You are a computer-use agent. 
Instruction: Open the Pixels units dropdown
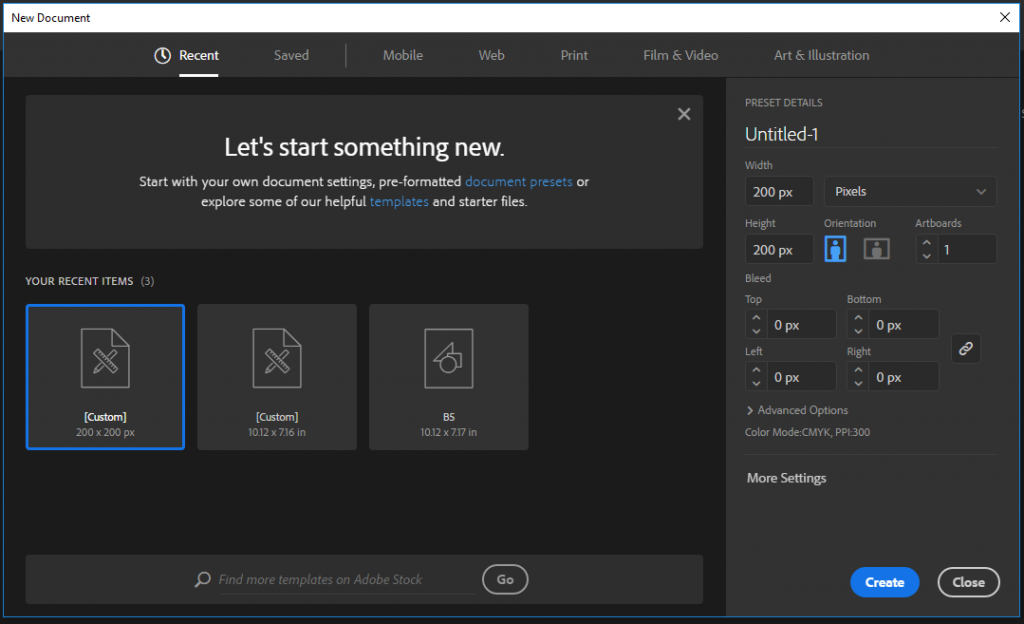[910, 191]
